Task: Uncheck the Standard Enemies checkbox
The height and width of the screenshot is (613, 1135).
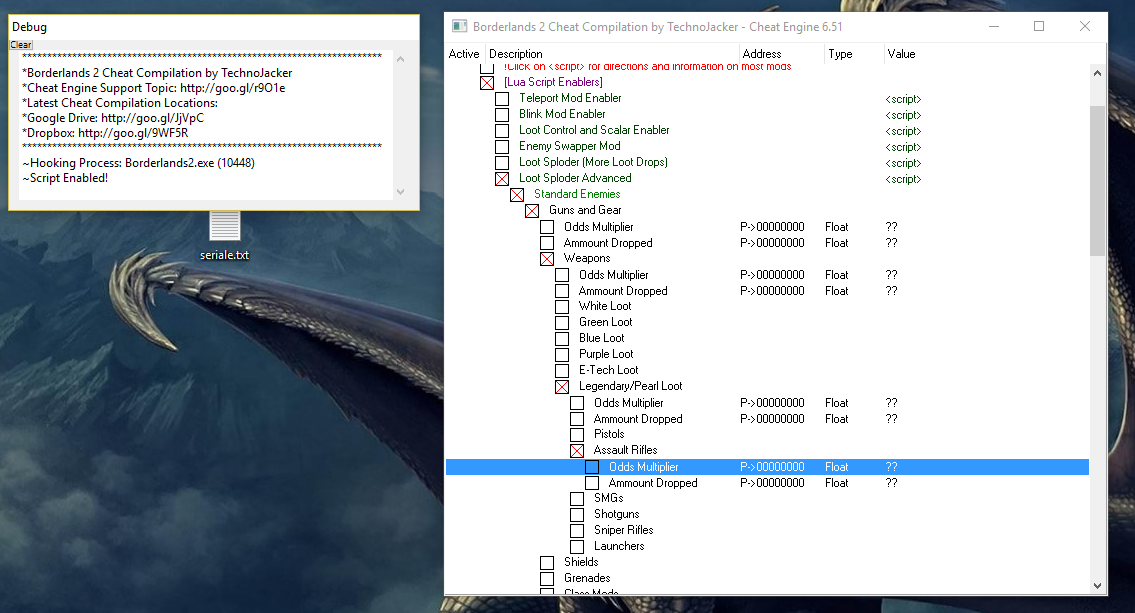Action: 517,195
